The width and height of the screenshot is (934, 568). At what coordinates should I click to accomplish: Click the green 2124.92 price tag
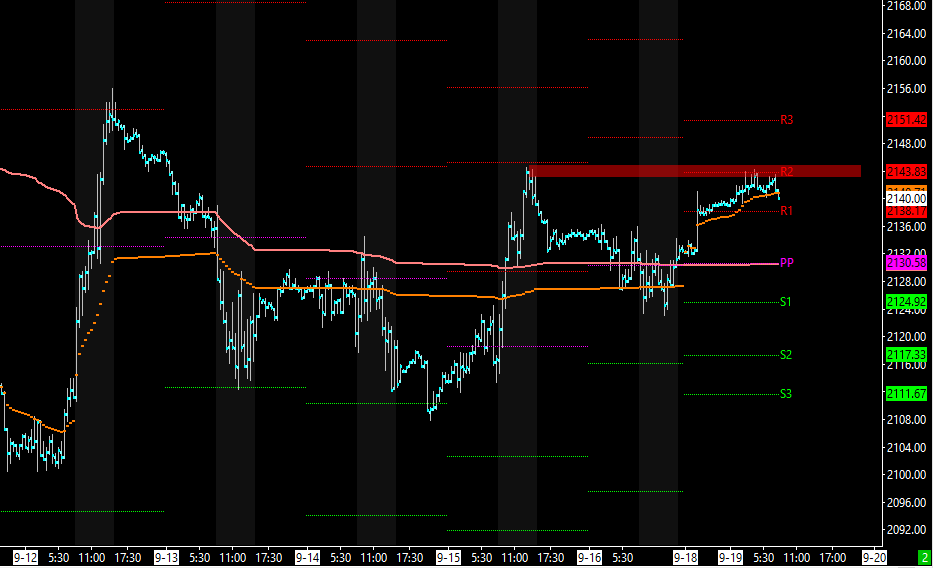coord(906,302)
